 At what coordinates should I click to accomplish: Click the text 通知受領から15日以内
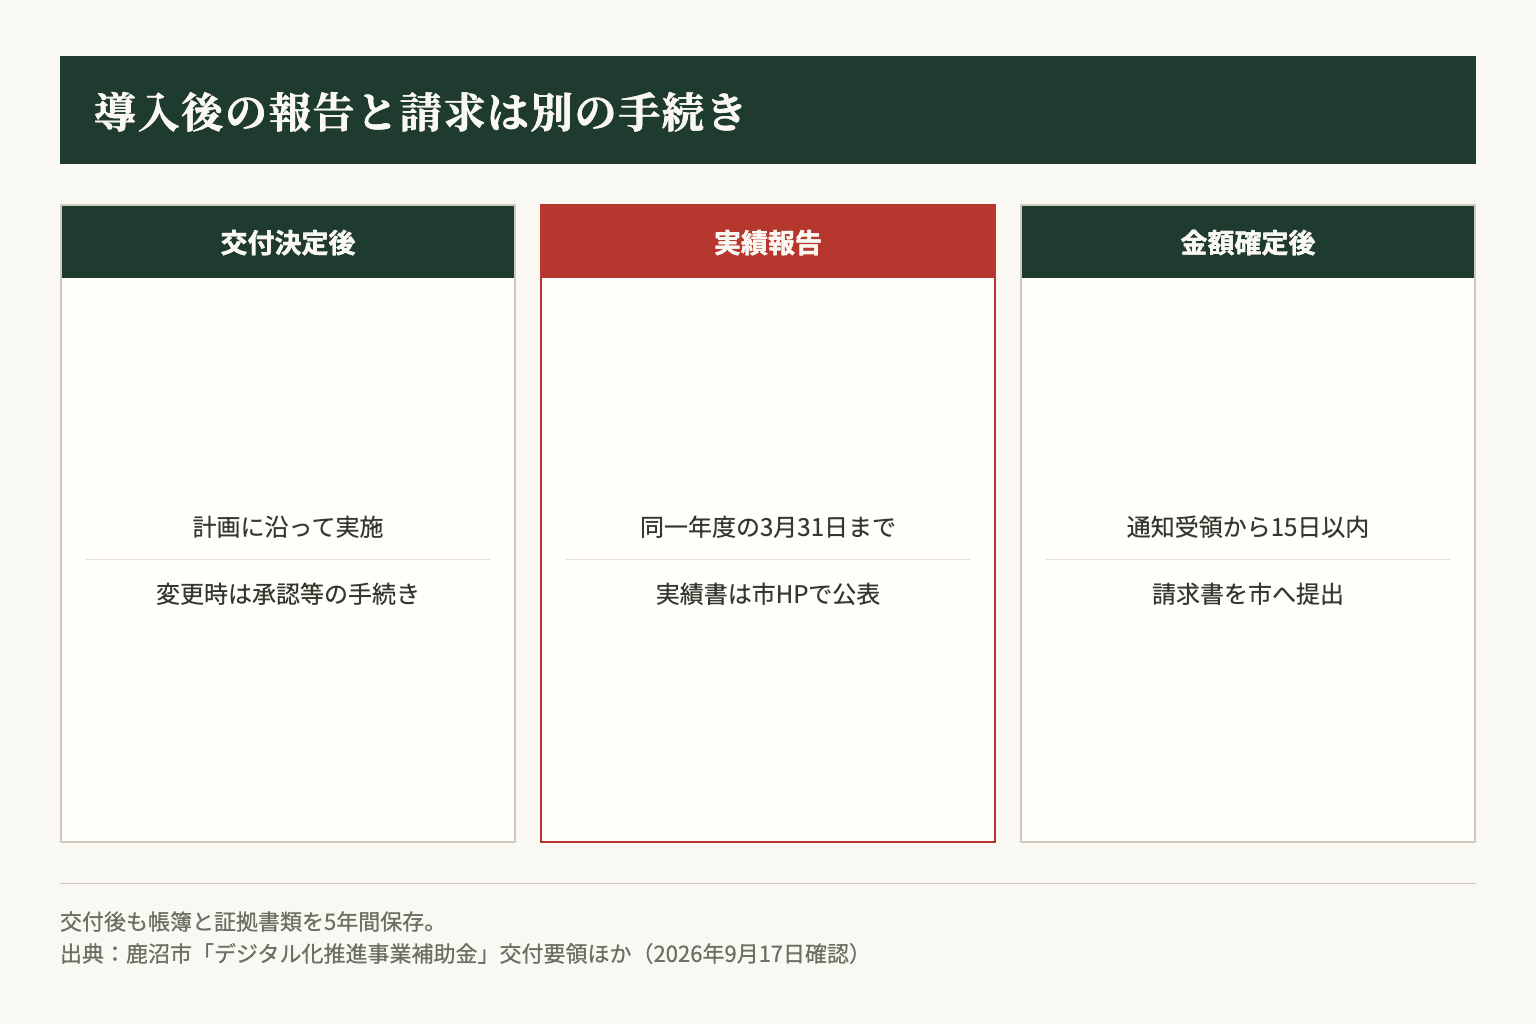[1248, 527]
